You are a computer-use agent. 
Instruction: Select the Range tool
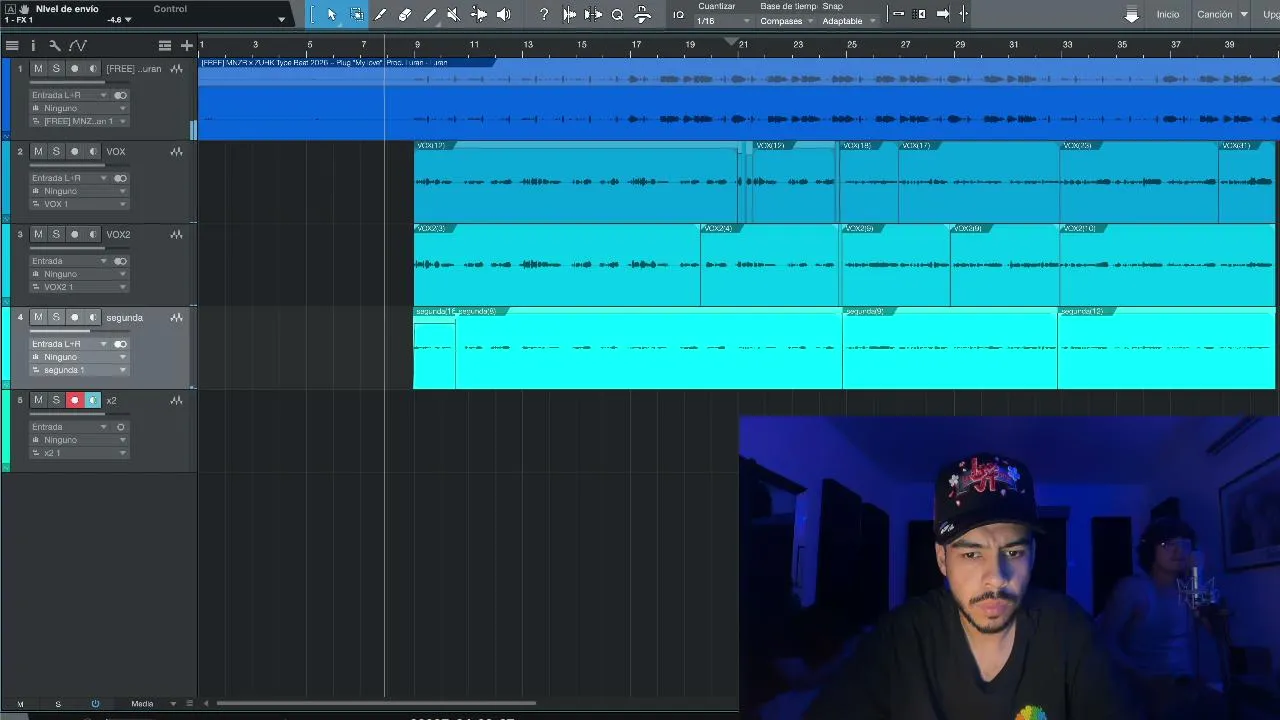(357, 14)
